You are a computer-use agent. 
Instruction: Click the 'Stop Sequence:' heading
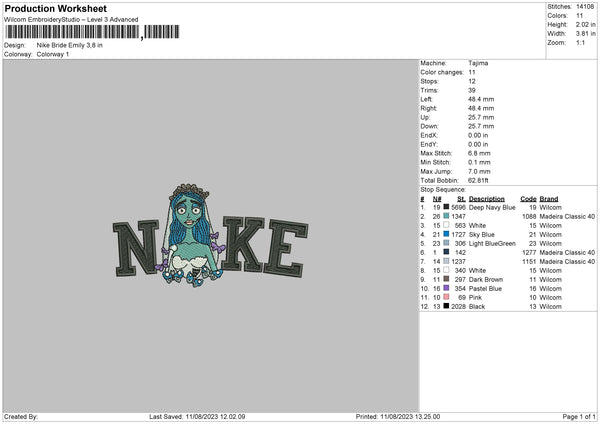[443, 189]
